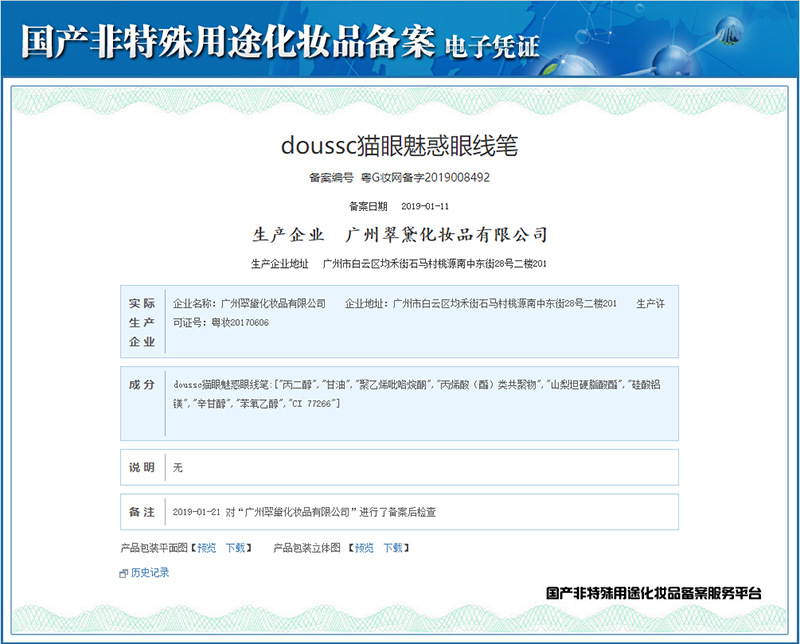Screen dimensions: 800x644
Task: Click the 说明 row label
Action: click(x=142, y=467)
